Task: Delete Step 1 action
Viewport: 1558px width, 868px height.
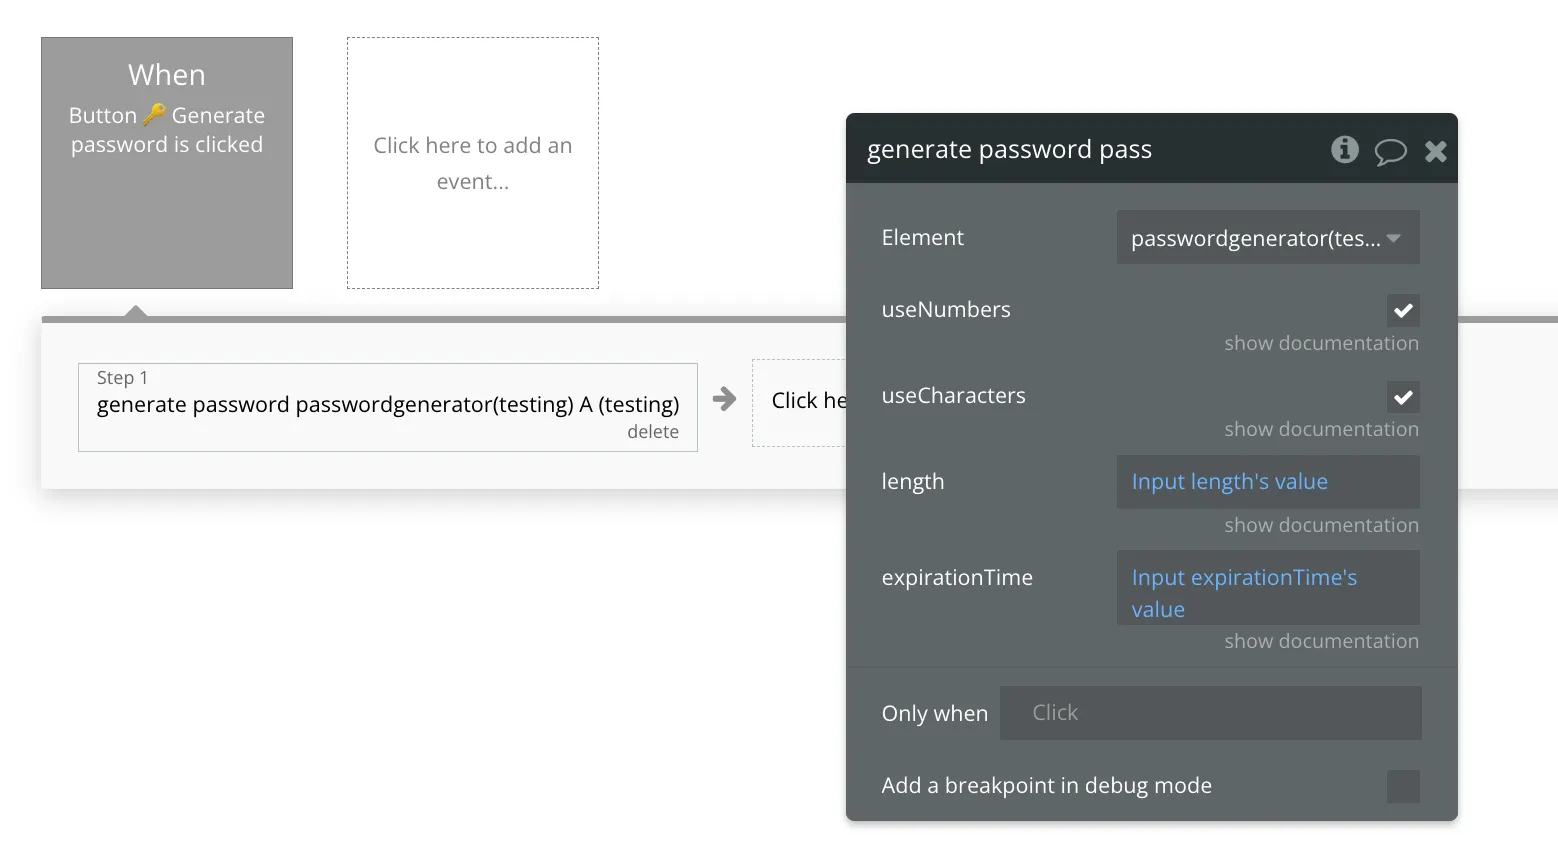Action: point(652,432)
